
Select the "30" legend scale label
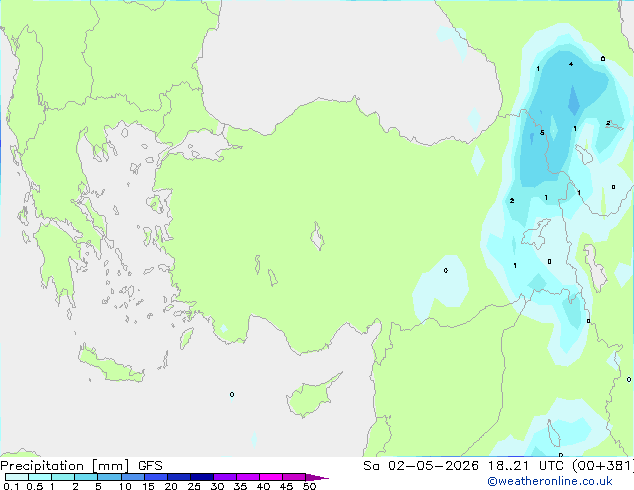click(x=218, y=486)
